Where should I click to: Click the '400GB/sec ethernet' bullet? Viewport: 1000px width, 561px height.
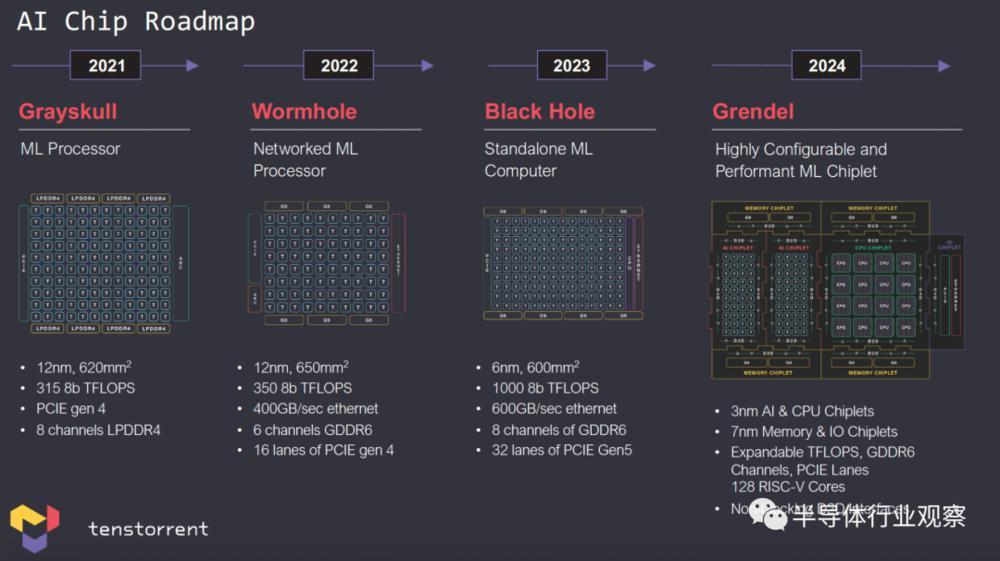coord(316,409)
